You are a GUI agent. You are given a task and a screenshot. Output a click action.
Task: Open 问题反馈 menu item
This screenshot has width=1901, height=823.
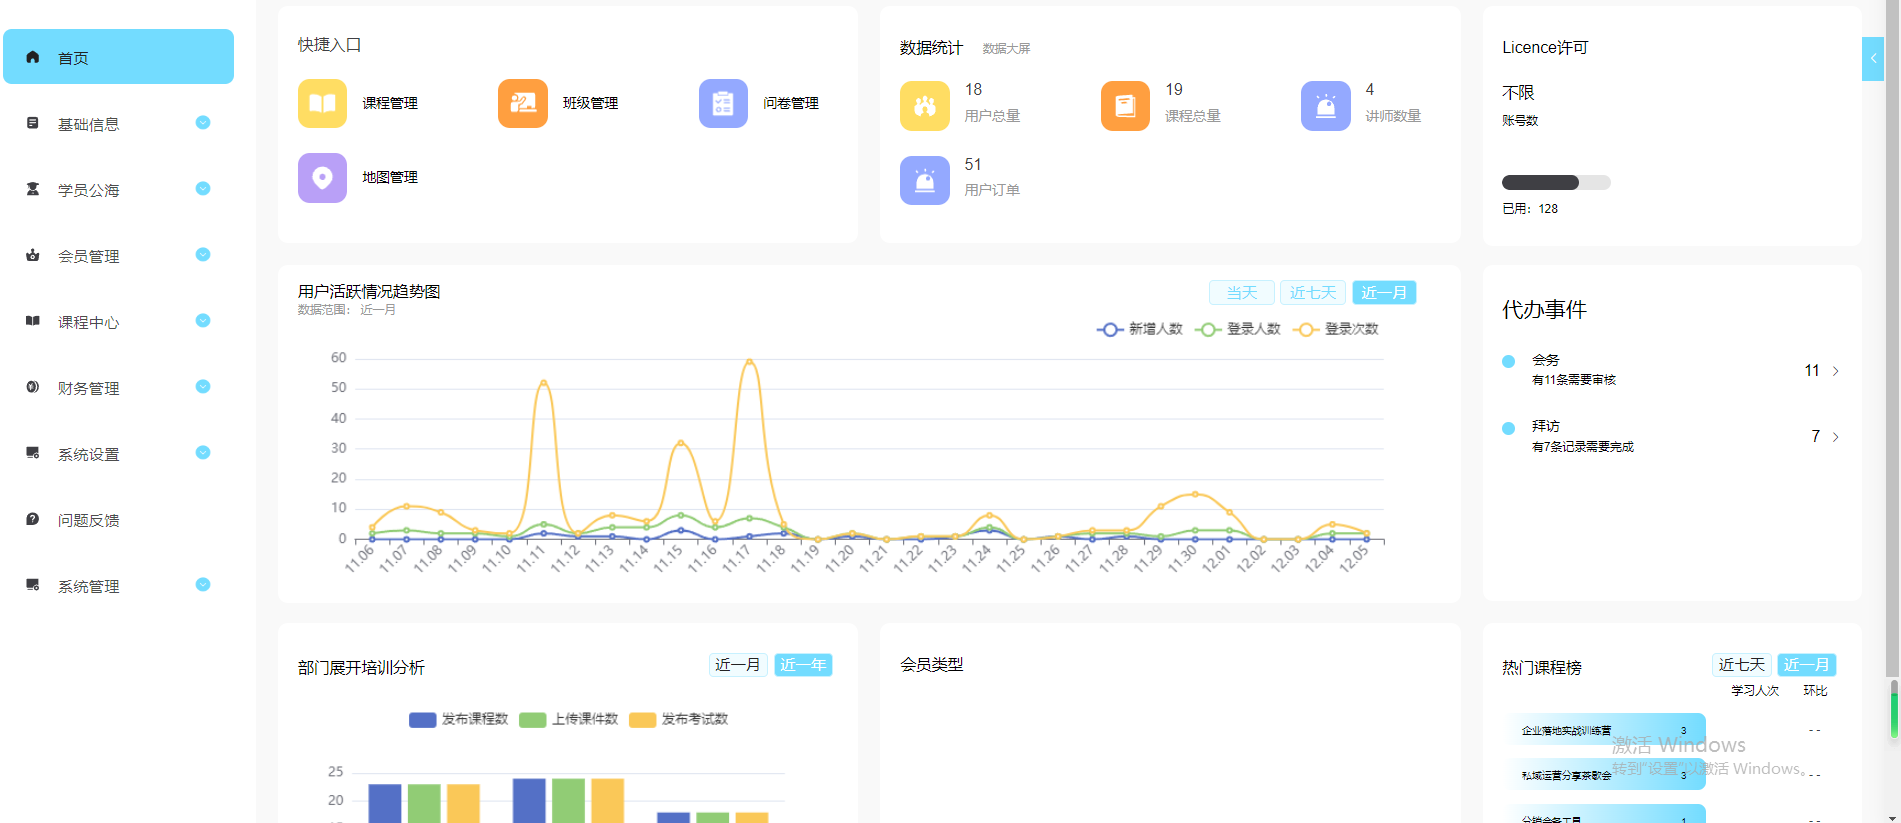pos(118,519)
